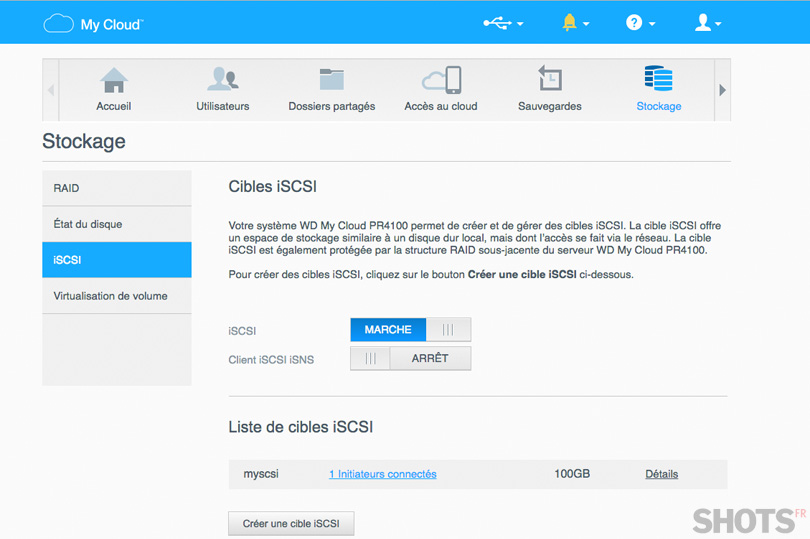Viewport: 810px width, 539px height.
Task: Click the Utilisateurs label in the navigation
Action: click(223, 106)
